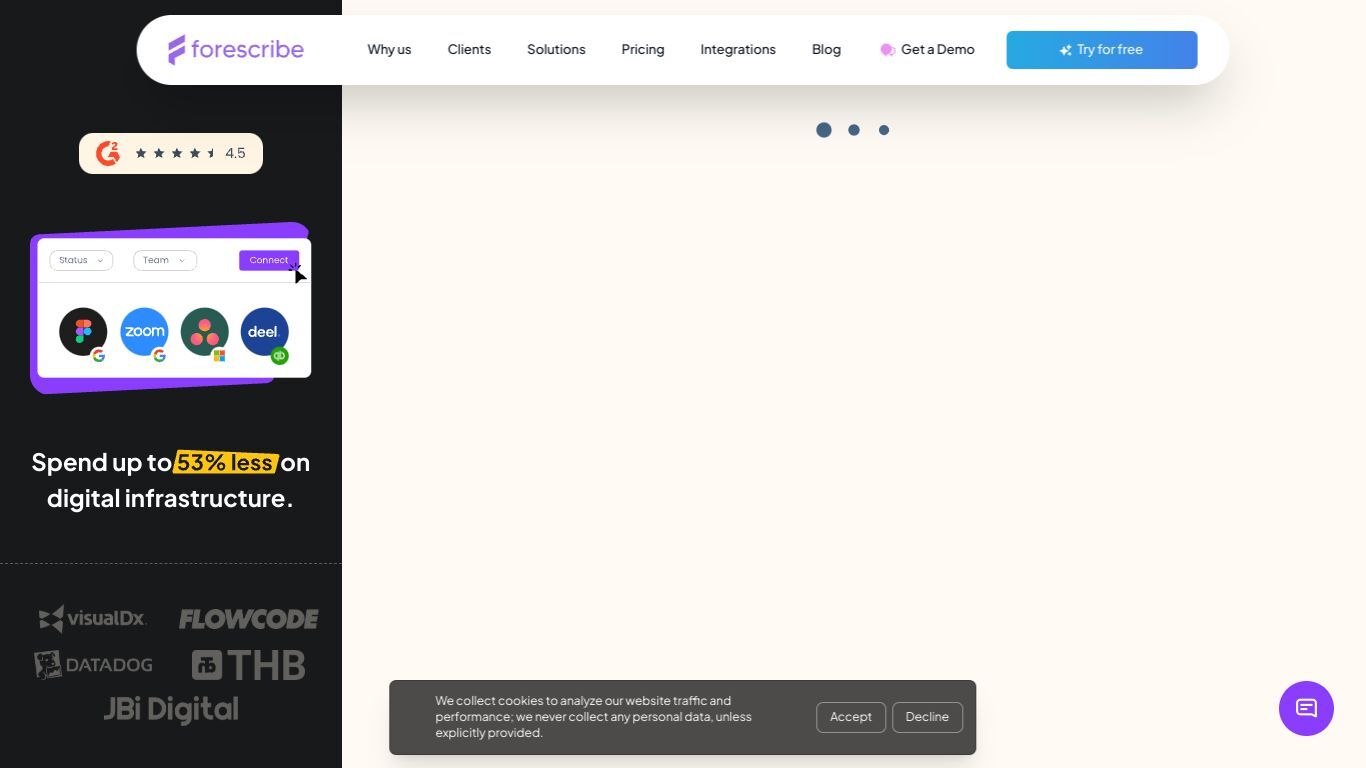1366x768 pixels.
Task: Open the Solutions menu
Action: point(556,49)
